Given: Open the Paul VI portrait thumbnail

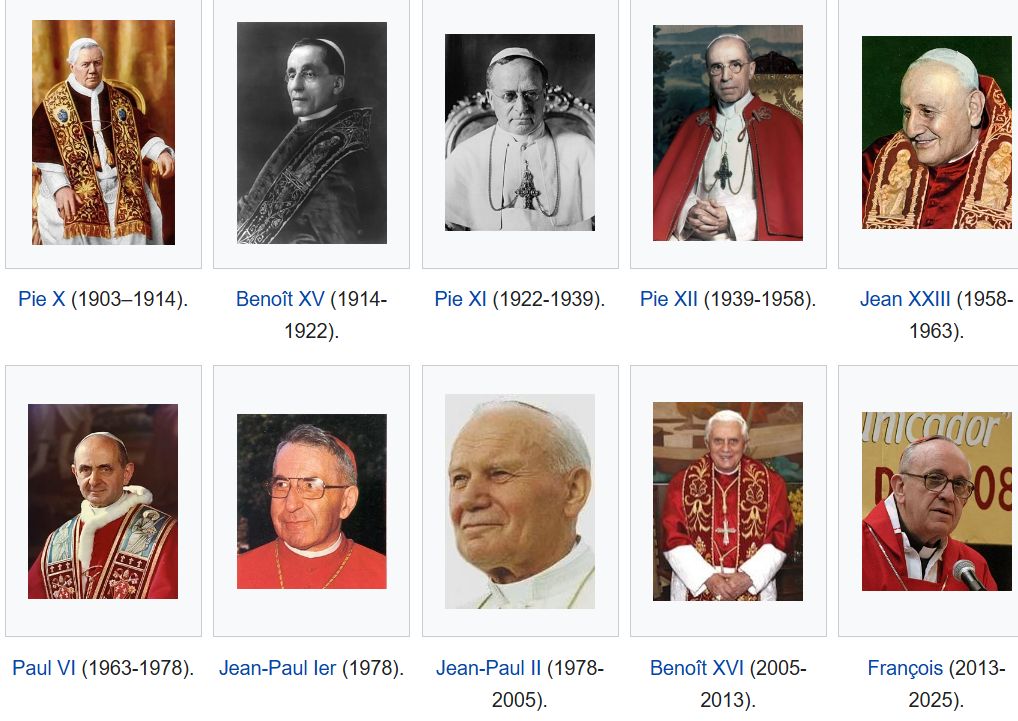Looking at the screenshot, I should tap(103, 502).
